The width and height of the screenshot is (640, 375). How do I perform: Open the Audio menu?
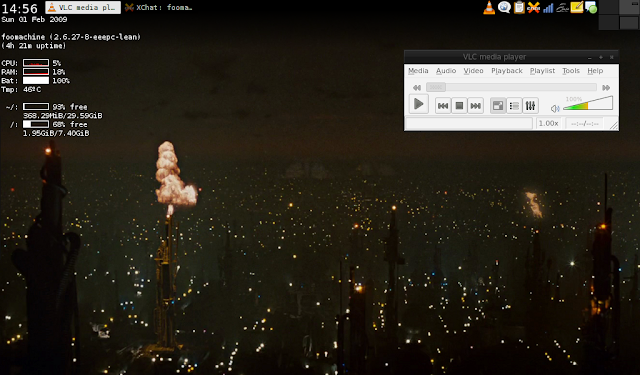[446, 71]
